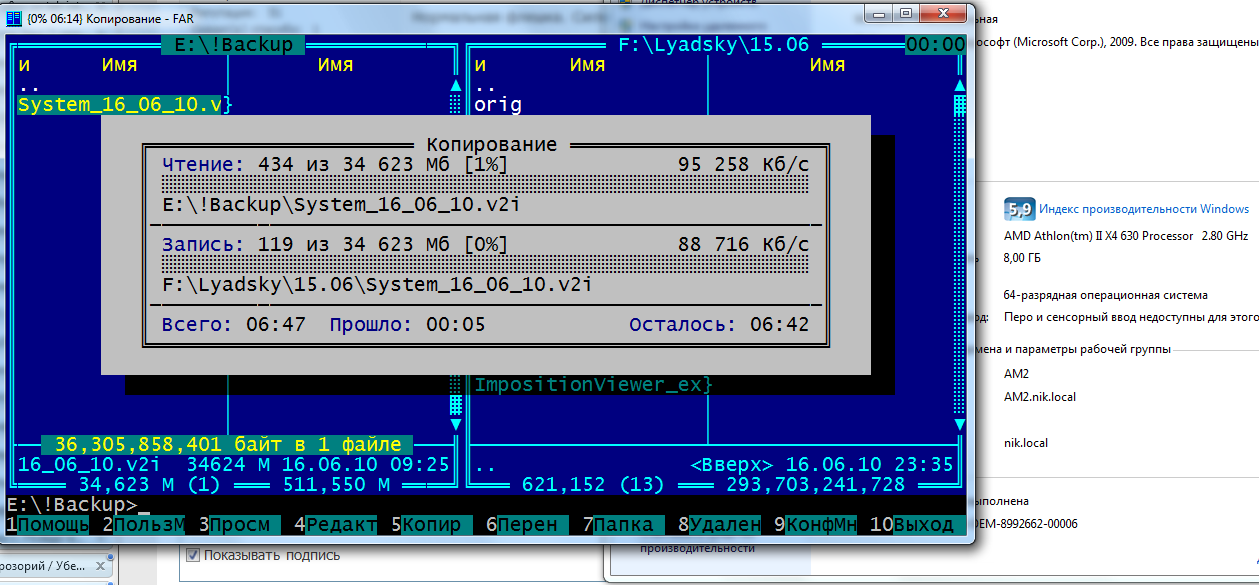Click the FAR window title bar icon
Screen dimensions: 1259x585
click(x=15, y=18)
